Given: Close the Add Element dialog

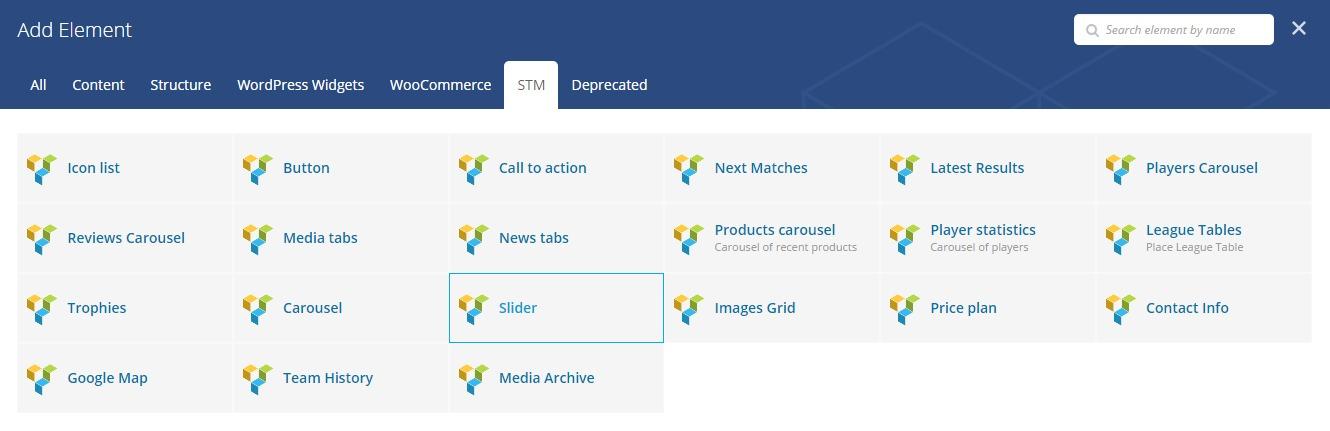Looking at the screenshot, I should (x=1298, y=29).
